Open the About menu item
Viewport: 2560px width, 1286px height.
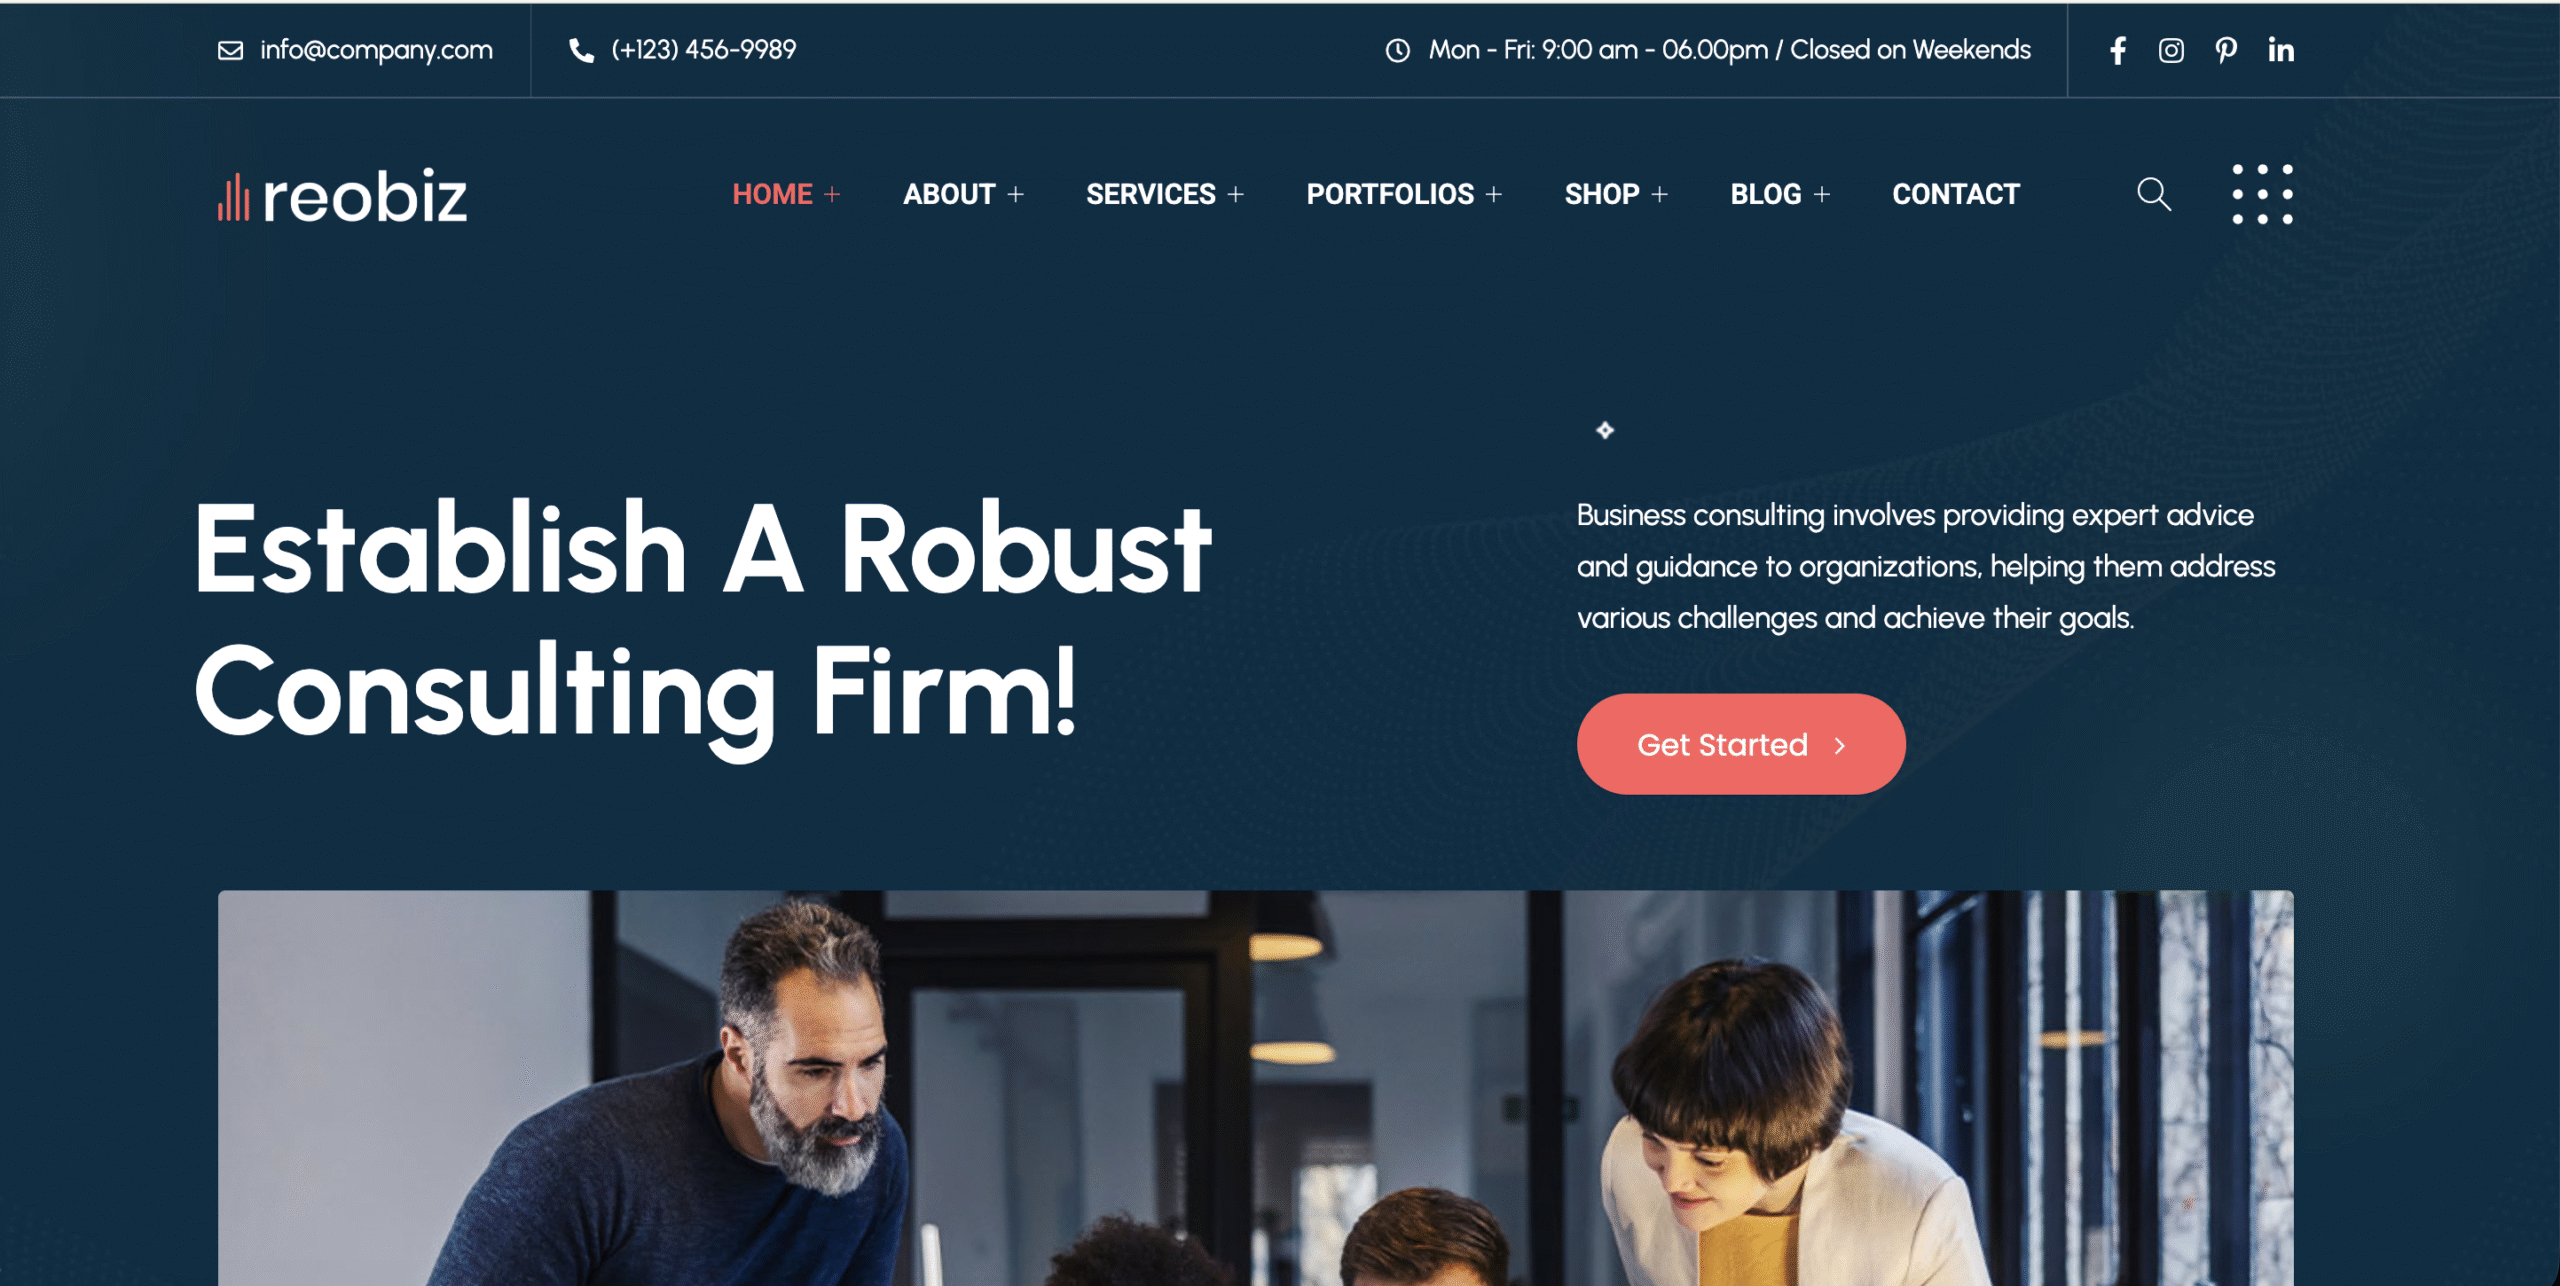point(949,194)
